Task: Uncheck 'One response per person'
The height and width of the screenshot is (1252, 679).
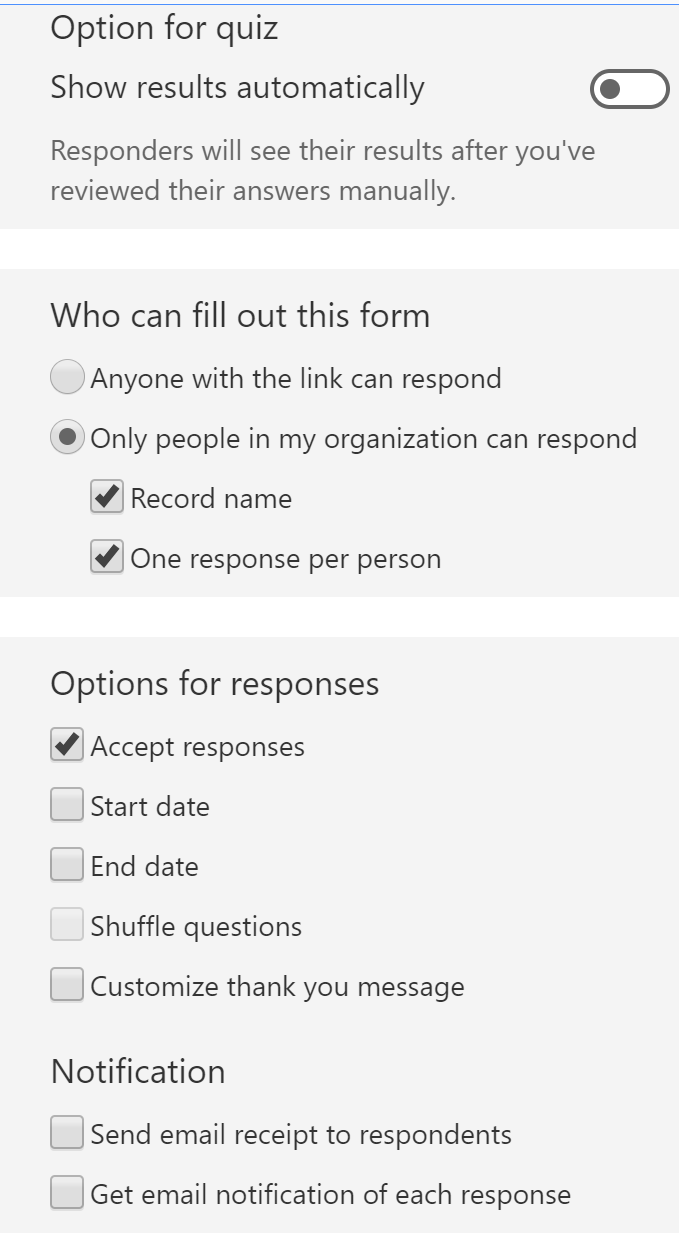Action: point(106,556)
